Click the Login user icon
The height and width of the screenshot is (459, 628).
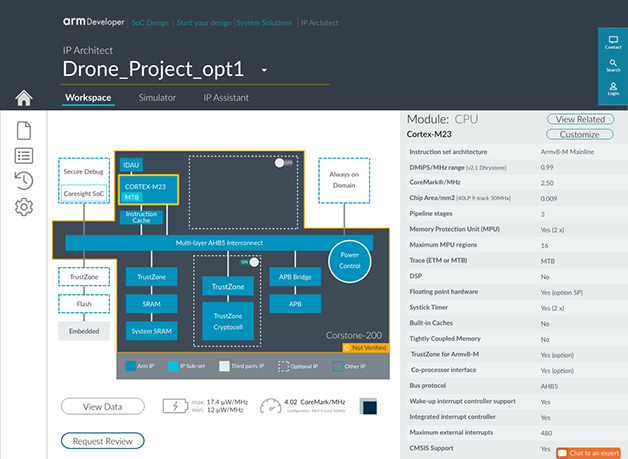613,89
